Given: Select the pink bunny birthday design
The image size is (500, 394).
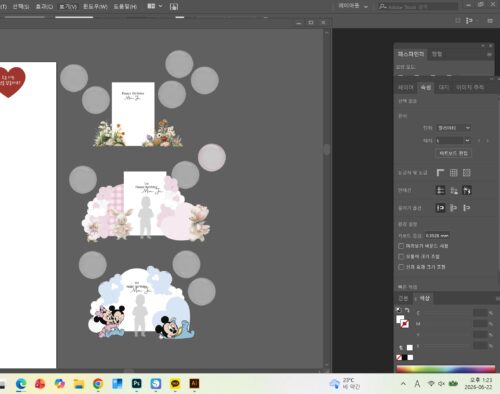Looking at the screenshot, I should point(146,207).
